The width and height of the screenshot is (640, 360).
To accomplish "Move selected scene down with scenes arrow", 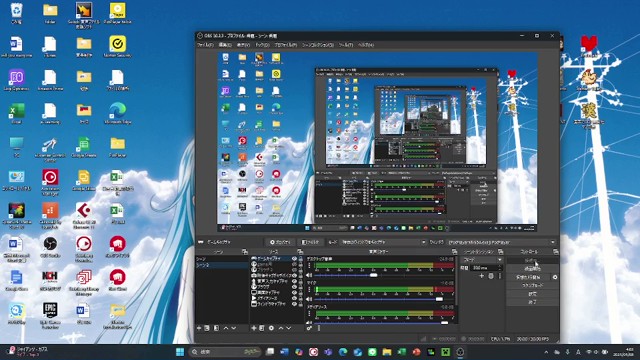I will coord(233,328).
